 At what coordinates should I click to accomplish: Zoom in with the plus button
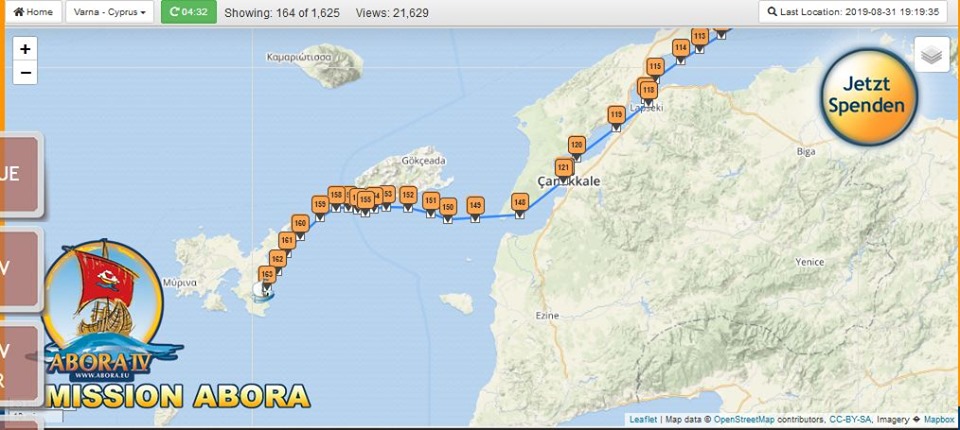[25, 49]
